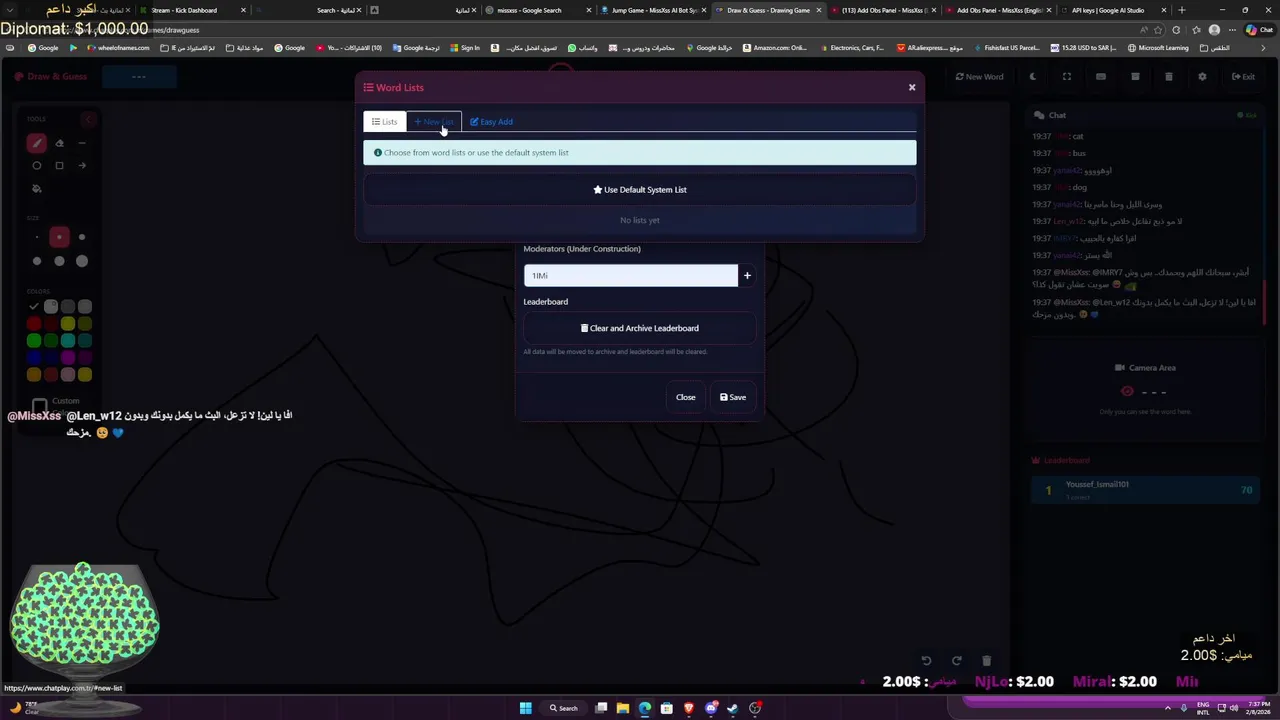Viewport: 1280px width, 720px height.
Task: Click the keyboard icon in toolbar
Action: (x=1101, y=77)
